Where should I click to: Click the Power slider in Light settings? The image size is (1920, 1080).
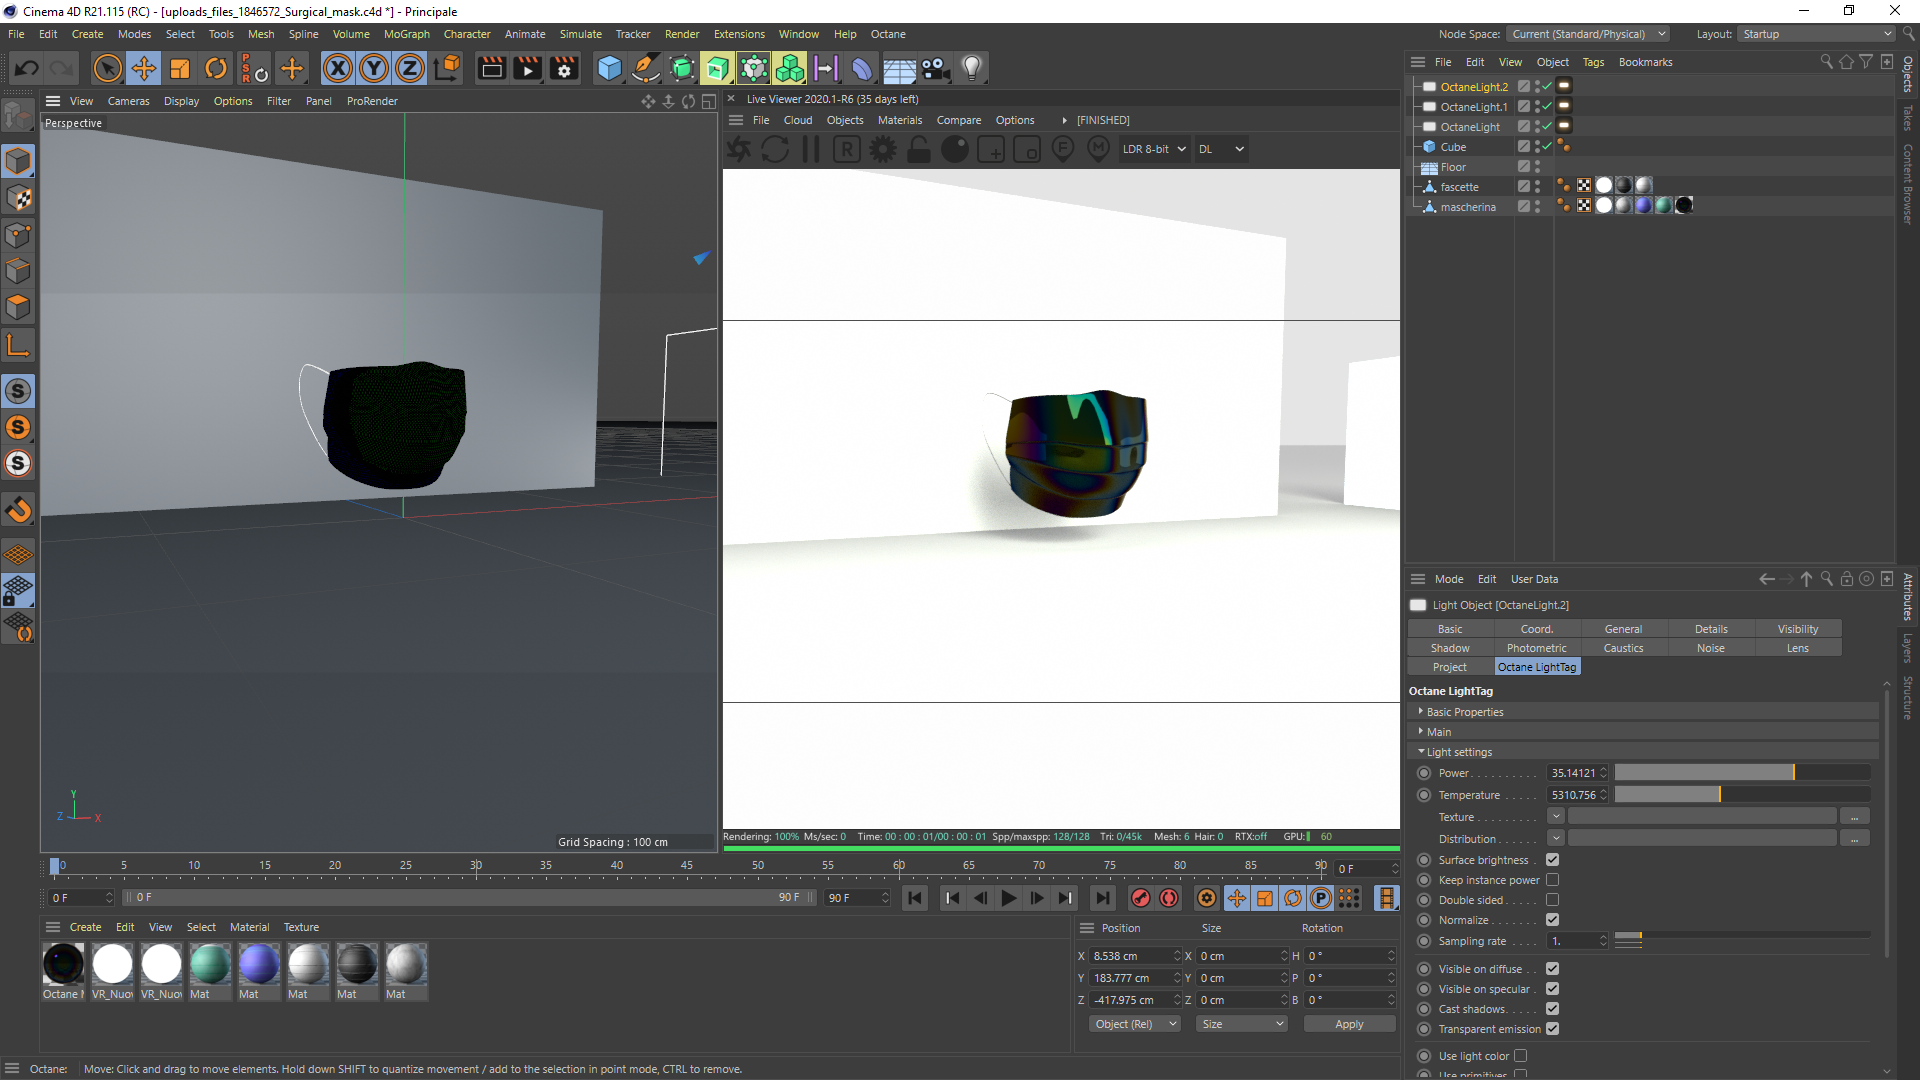coord(1741,773)
